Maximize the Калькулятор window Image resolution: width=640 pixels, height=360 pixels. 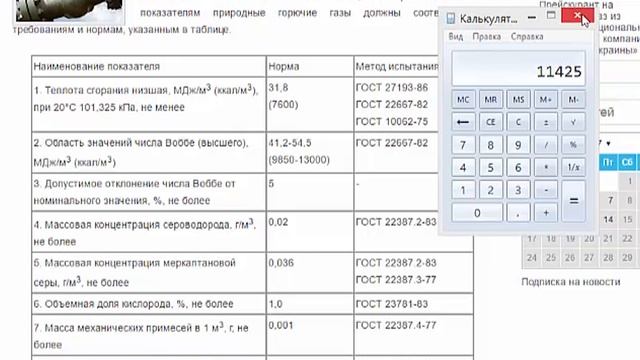tap(551, 16)
